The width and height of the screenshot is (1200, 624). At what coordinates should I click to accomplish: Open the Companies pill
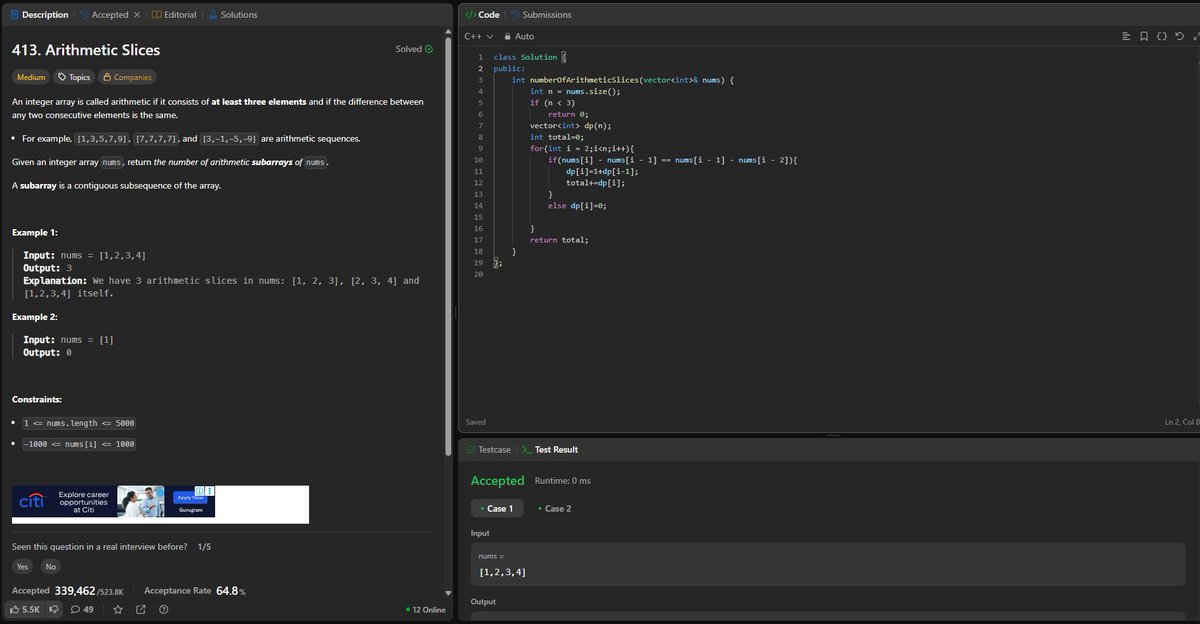point(127,77)
